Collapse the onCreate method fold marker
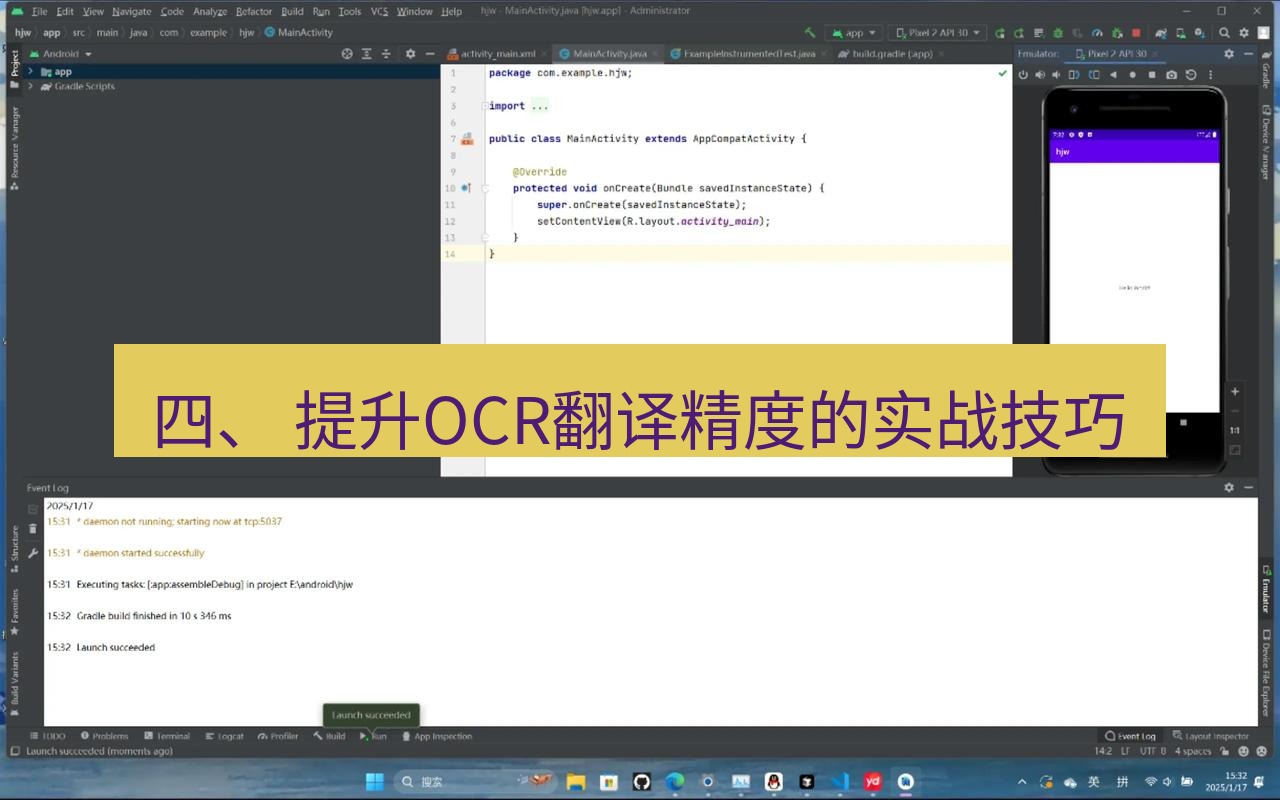The height and width of the screenshot is (800, 1280). pos(485,188)
